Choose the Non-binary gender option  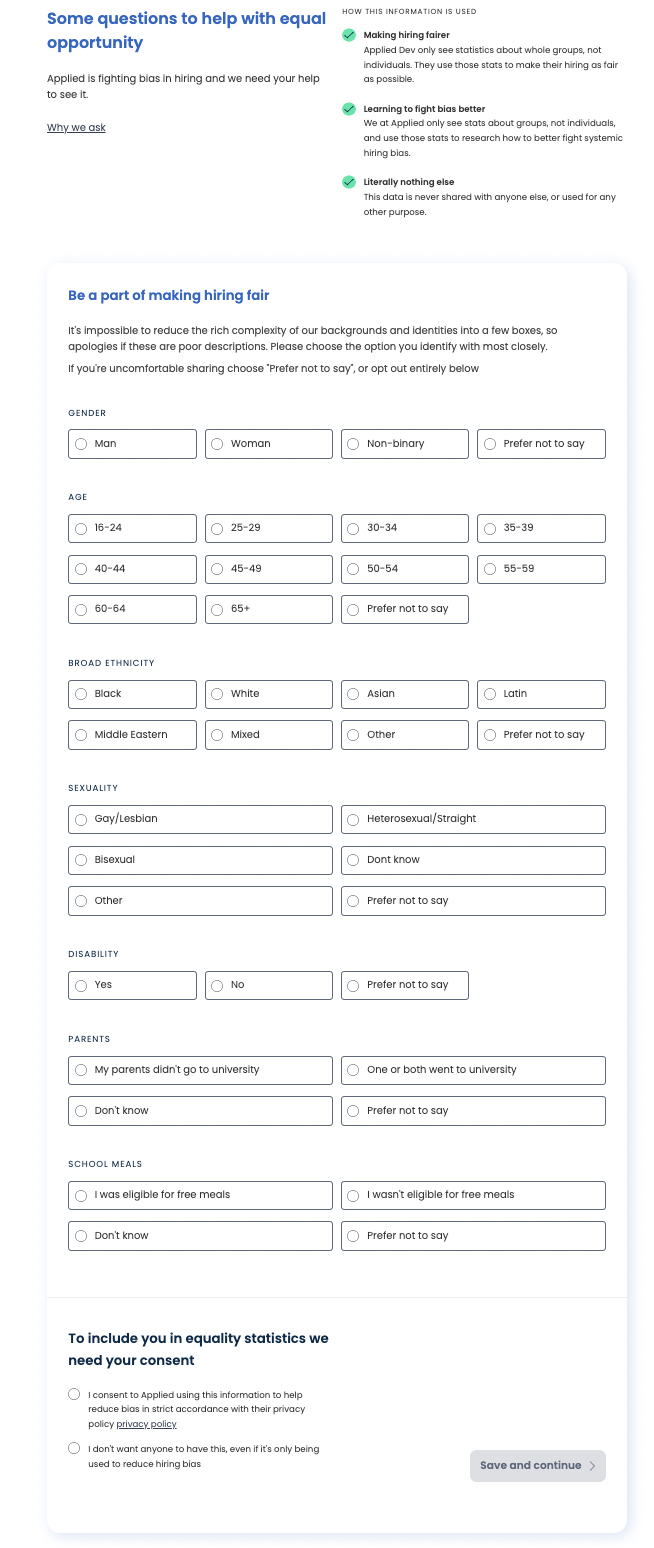pyautogui.click(x=353, y=444)
